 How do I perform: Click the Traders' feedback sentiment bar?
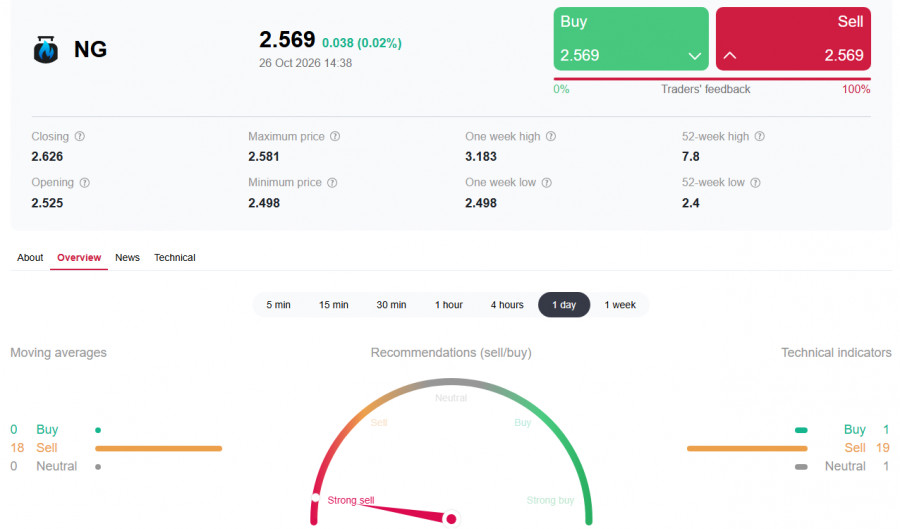pyautogui.click(x=712, y=79)
